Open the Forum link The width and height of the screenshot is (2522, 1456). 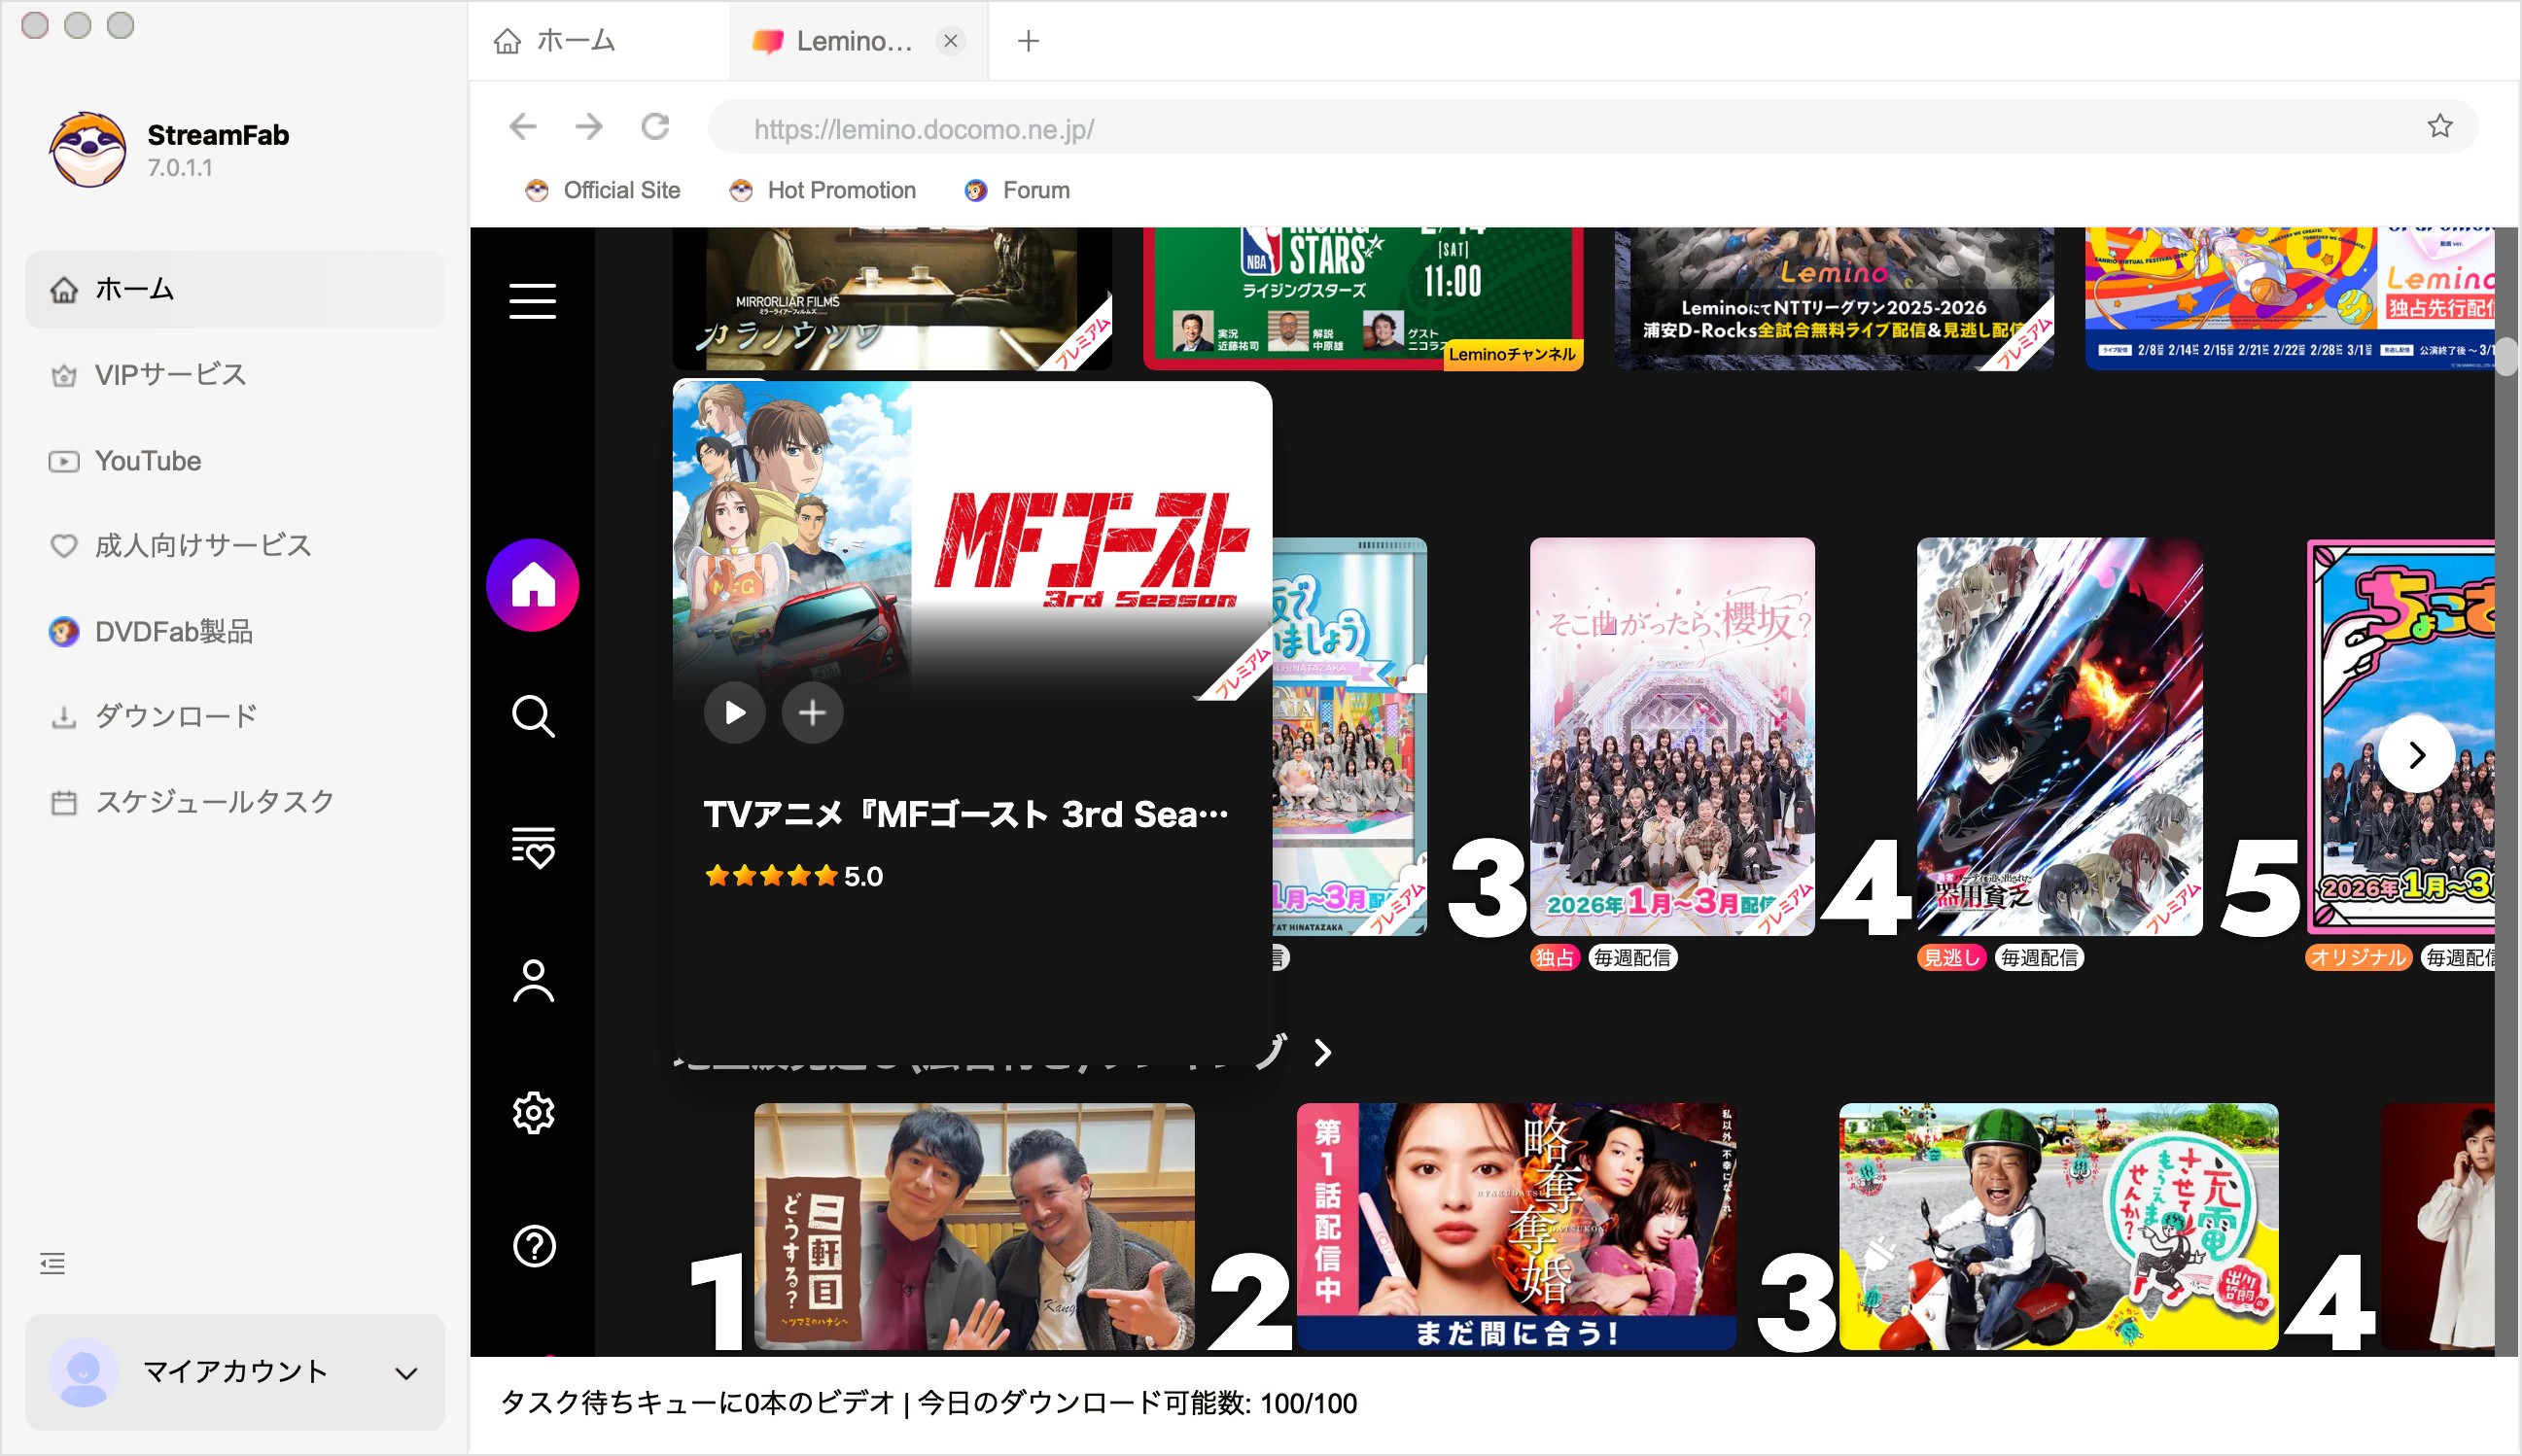1035,189
